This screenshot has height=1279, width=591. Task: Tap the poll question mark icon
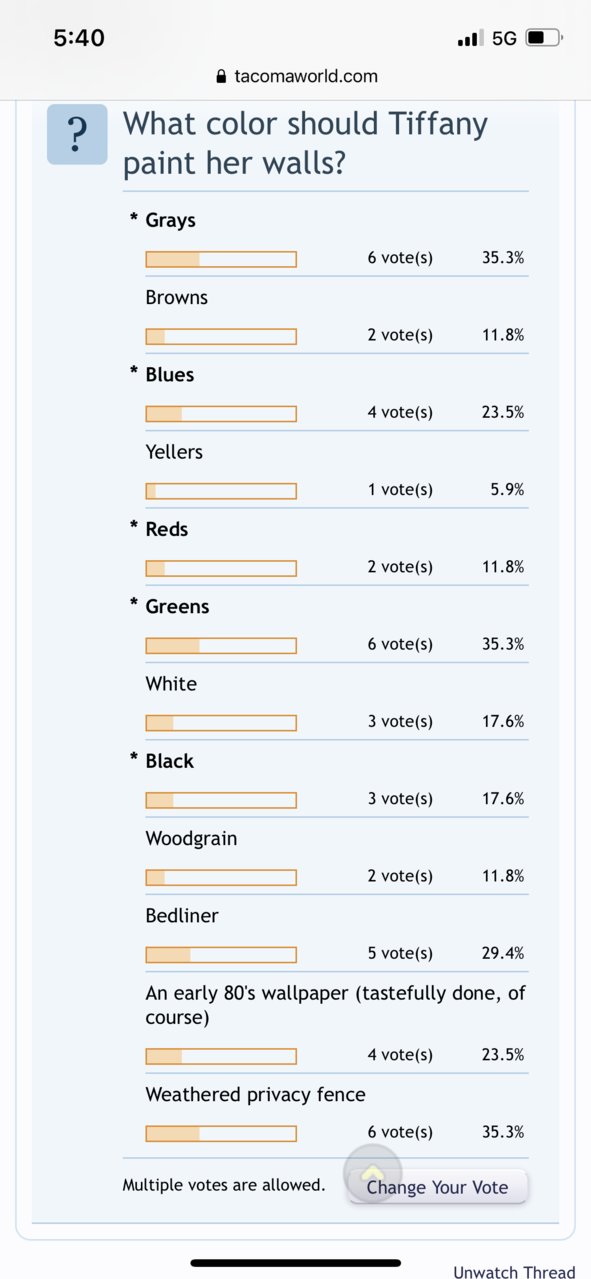[x=77, y=134]
